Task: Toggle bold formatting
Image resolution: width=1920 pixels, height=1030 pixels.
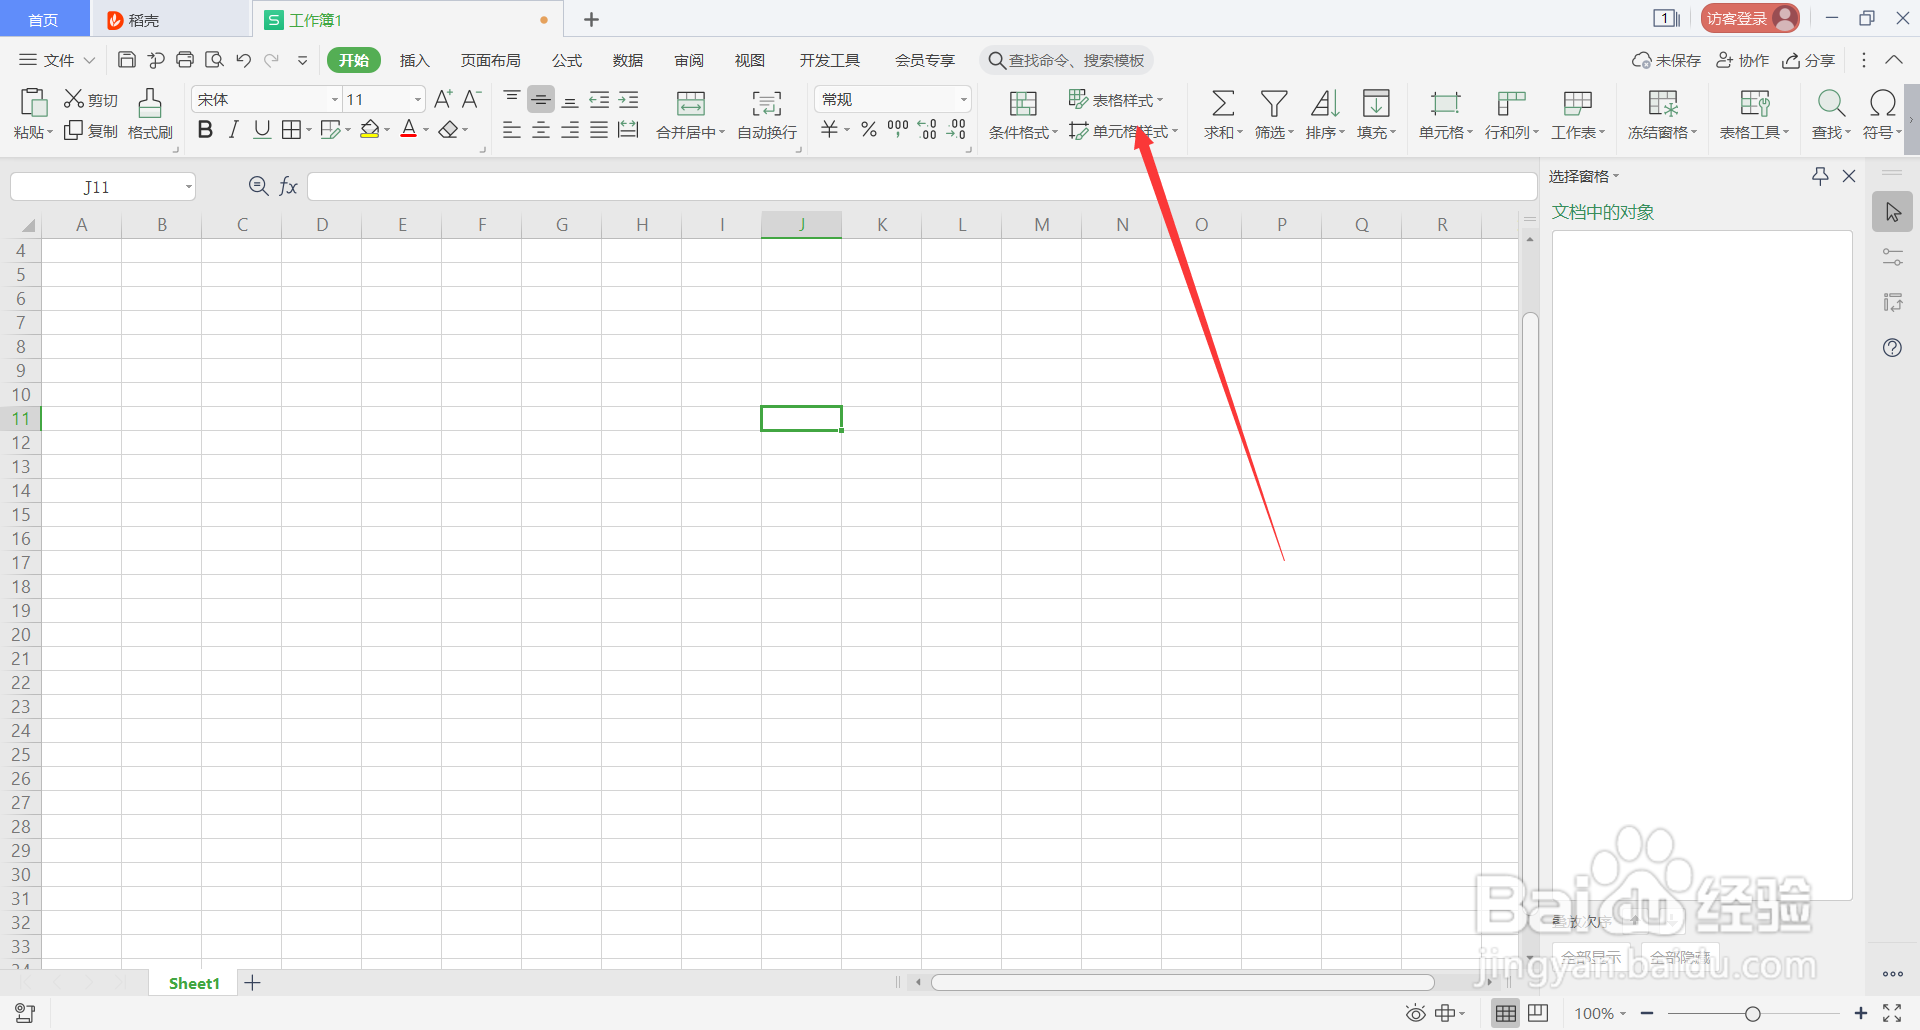Action: 205,129
